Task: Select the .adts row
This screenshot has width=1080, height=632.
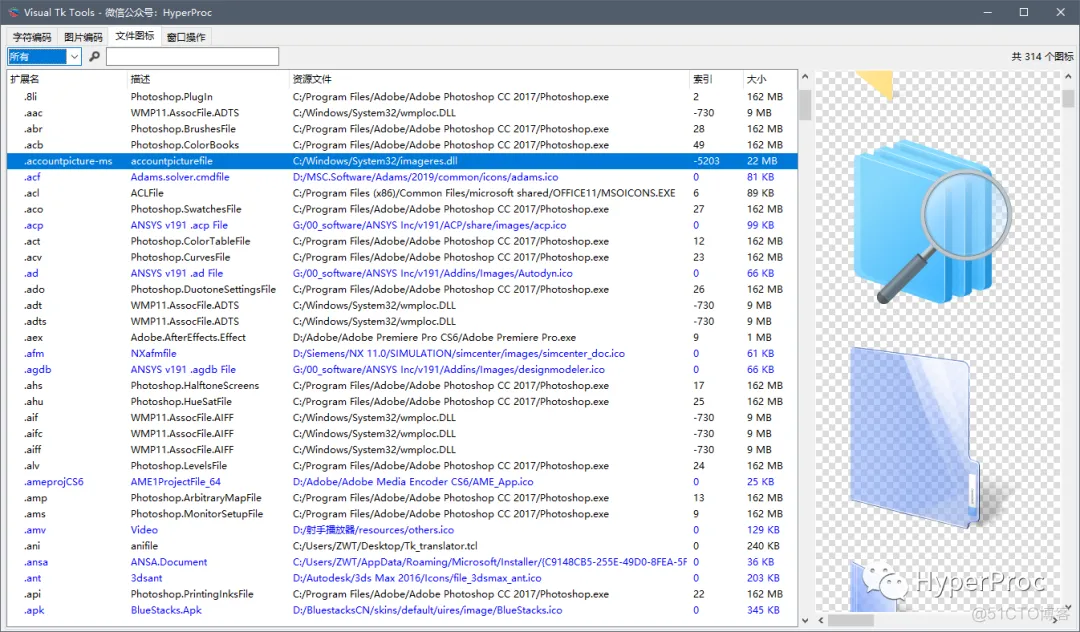Action: click(402, 322)
